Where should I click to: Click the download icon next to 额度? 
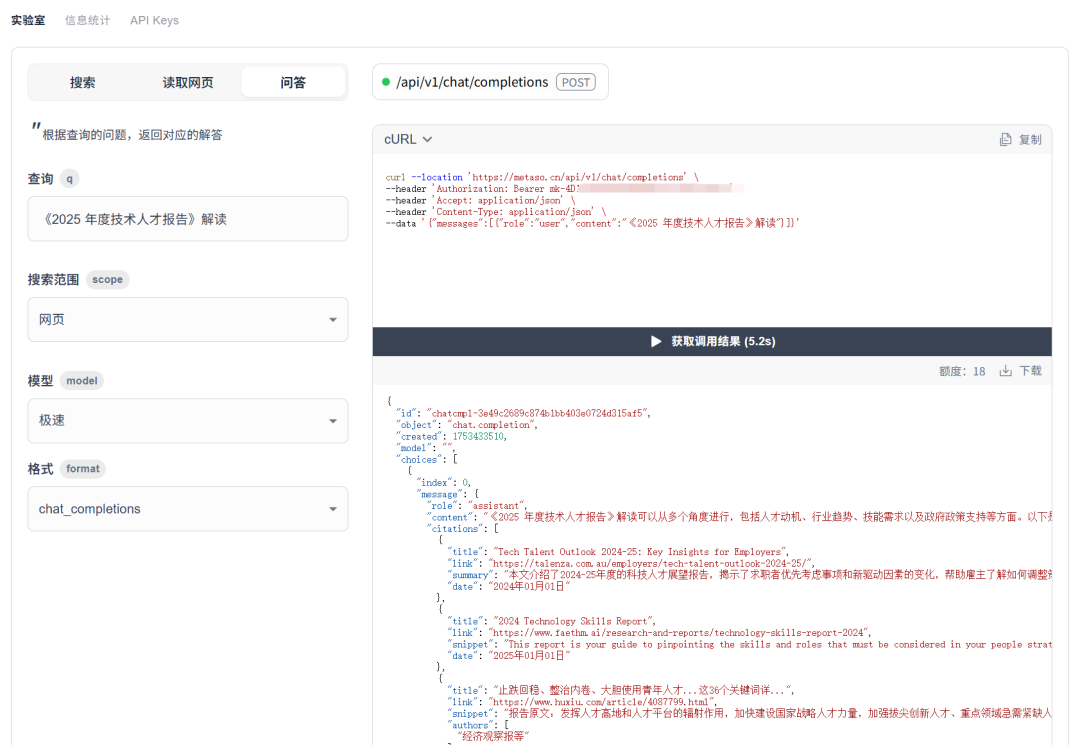click(x=1007, y=370)
